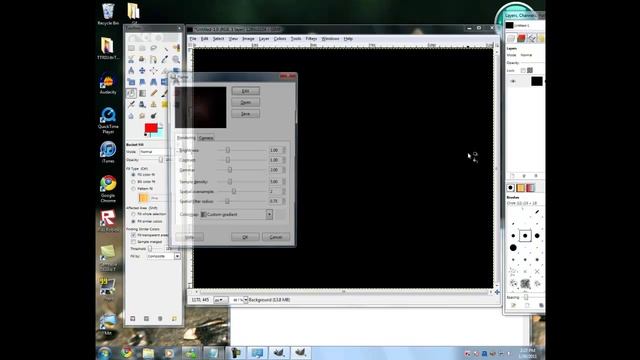Toggle Background layer visibility eye
The height and width of the screenshot is (360, 640).
(513, 81)
